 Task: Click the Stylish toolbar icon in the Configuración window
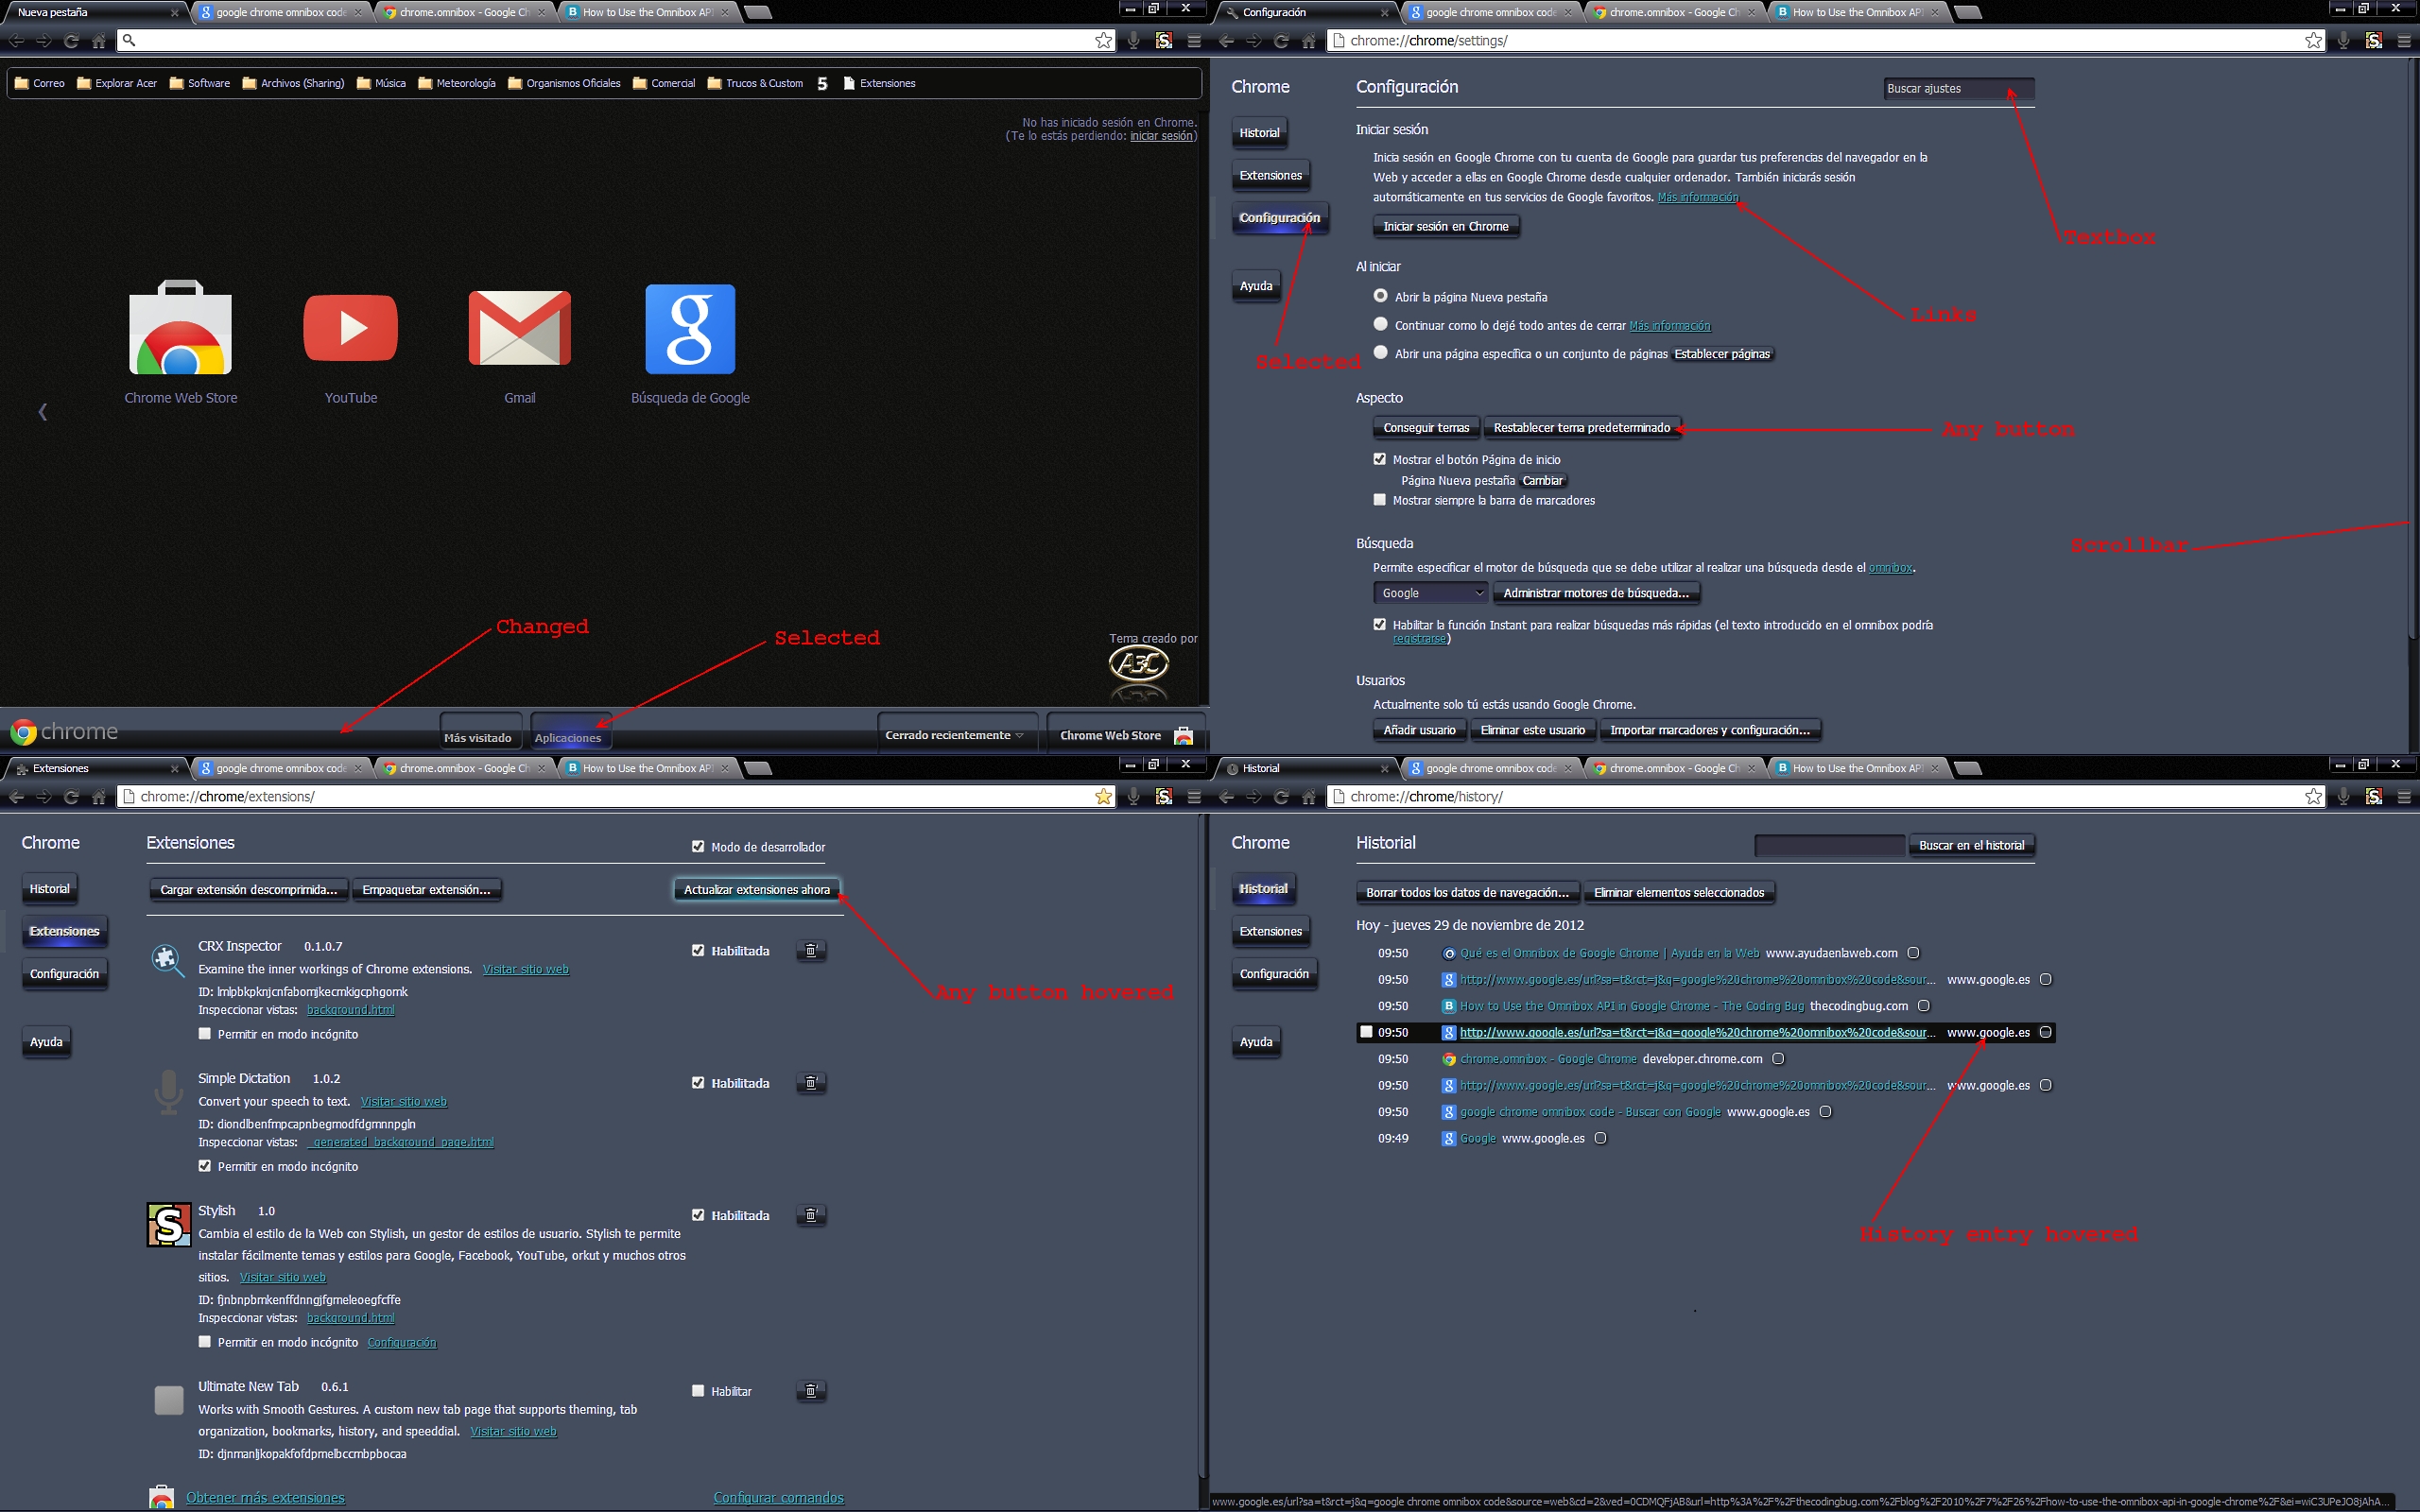(x=2373, y=41)
